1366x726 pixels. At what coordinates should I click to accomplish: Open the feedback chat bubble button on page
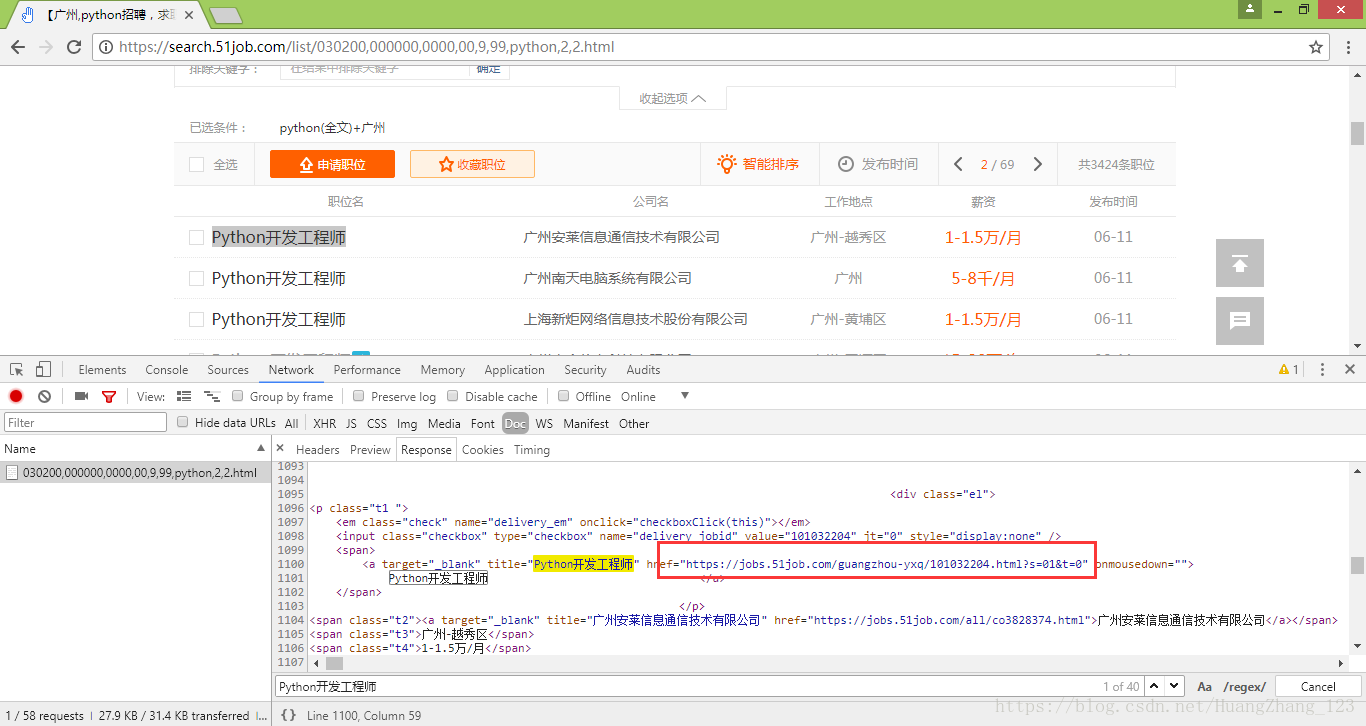pyautogui.click(x=1240, y=321)
